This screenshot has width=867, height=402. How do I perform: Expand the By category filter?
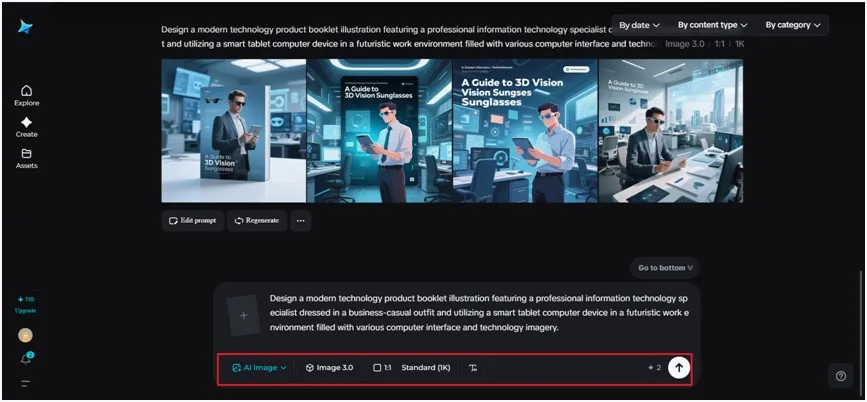(793, 25)
